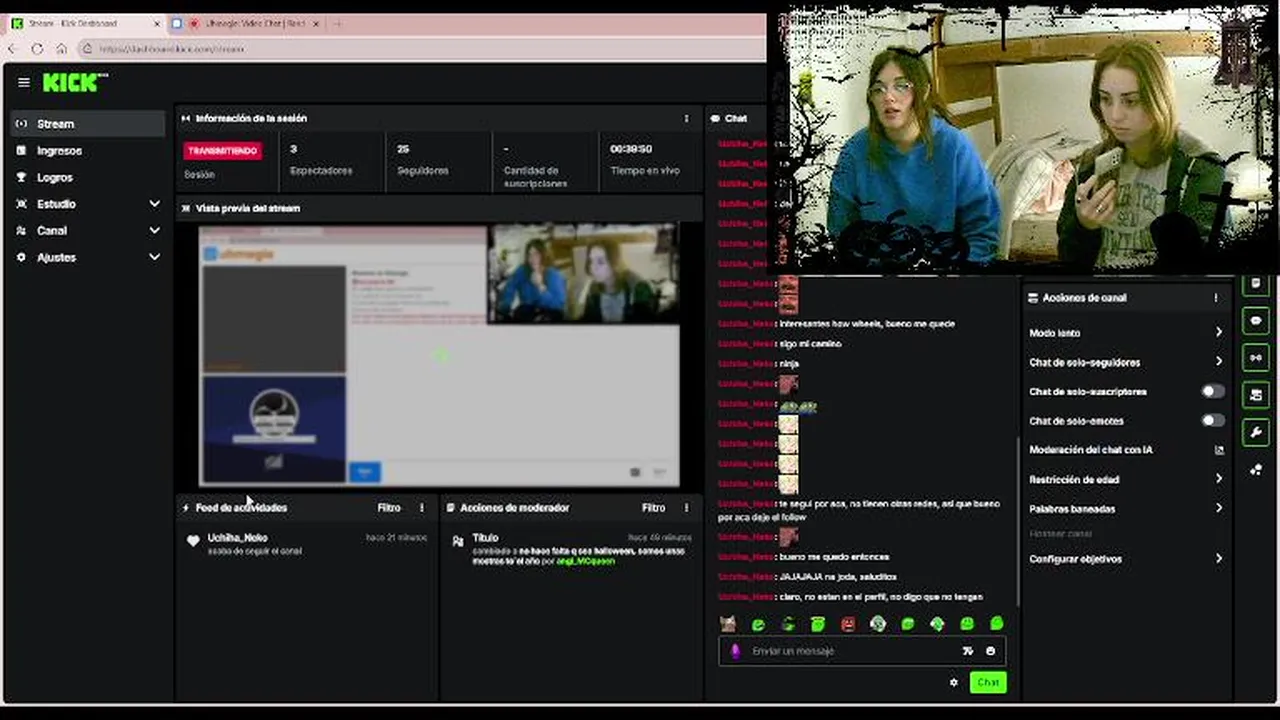1280x720 pixels.
Task: Click the purple gem icon in message box
Action: [x=735, y=651]
